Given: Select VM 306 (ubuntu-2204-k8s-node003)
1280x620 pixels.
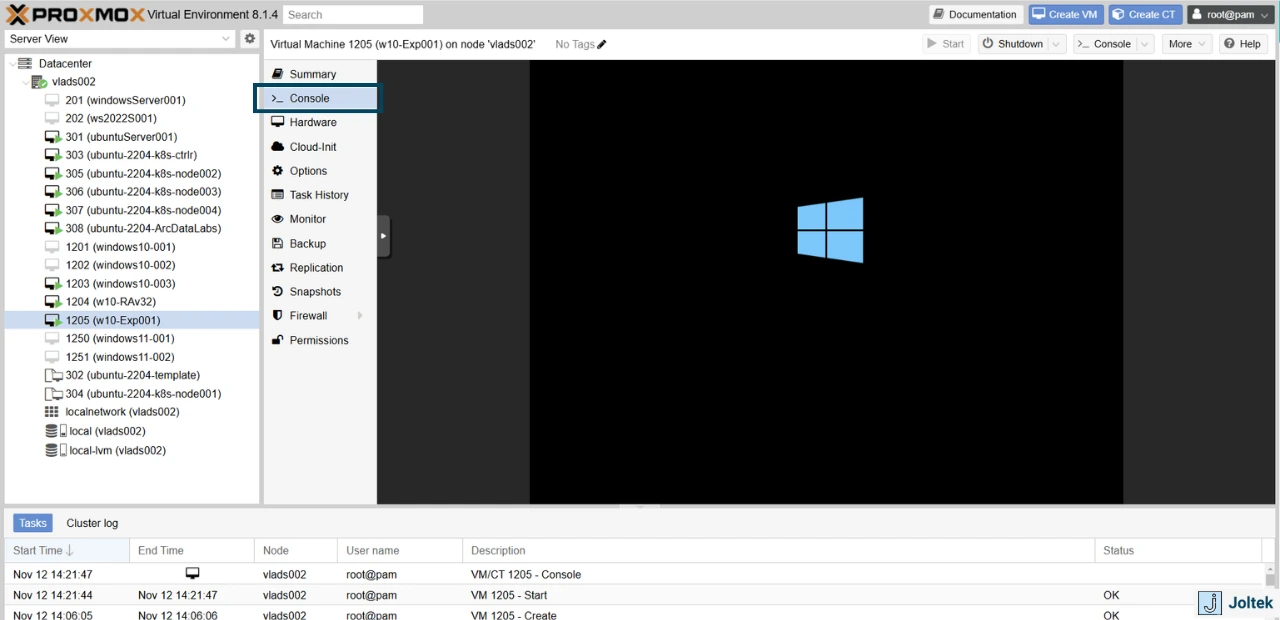Looking at the screenshot, I should click(x=143, y=192).
